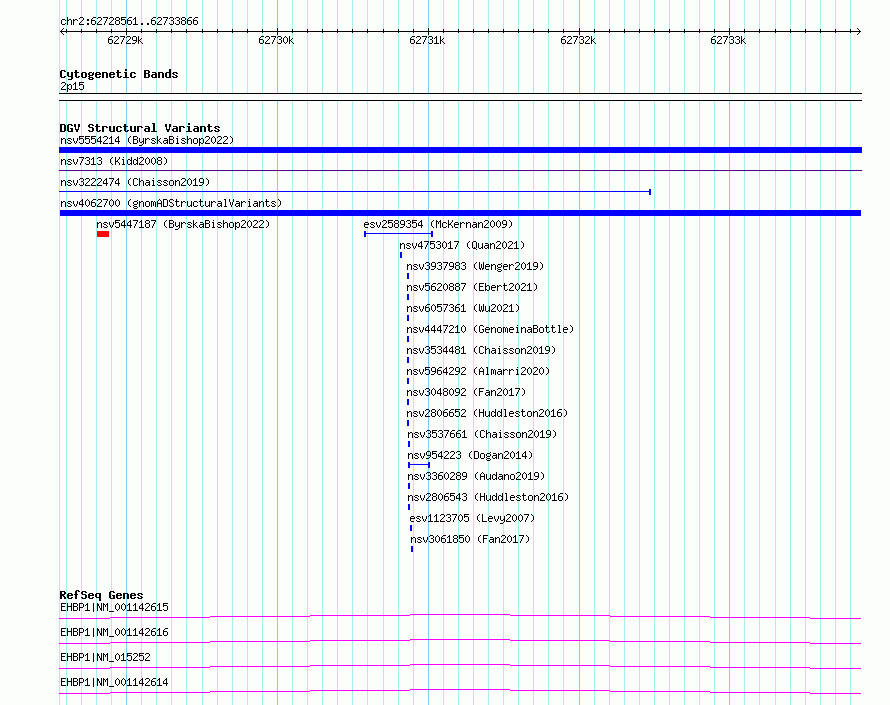Image resolution: width=890 pixels, height=705 pixels.
Task: Open esv2589354 (McKernan2009) variant label
Action: [438, 224]
